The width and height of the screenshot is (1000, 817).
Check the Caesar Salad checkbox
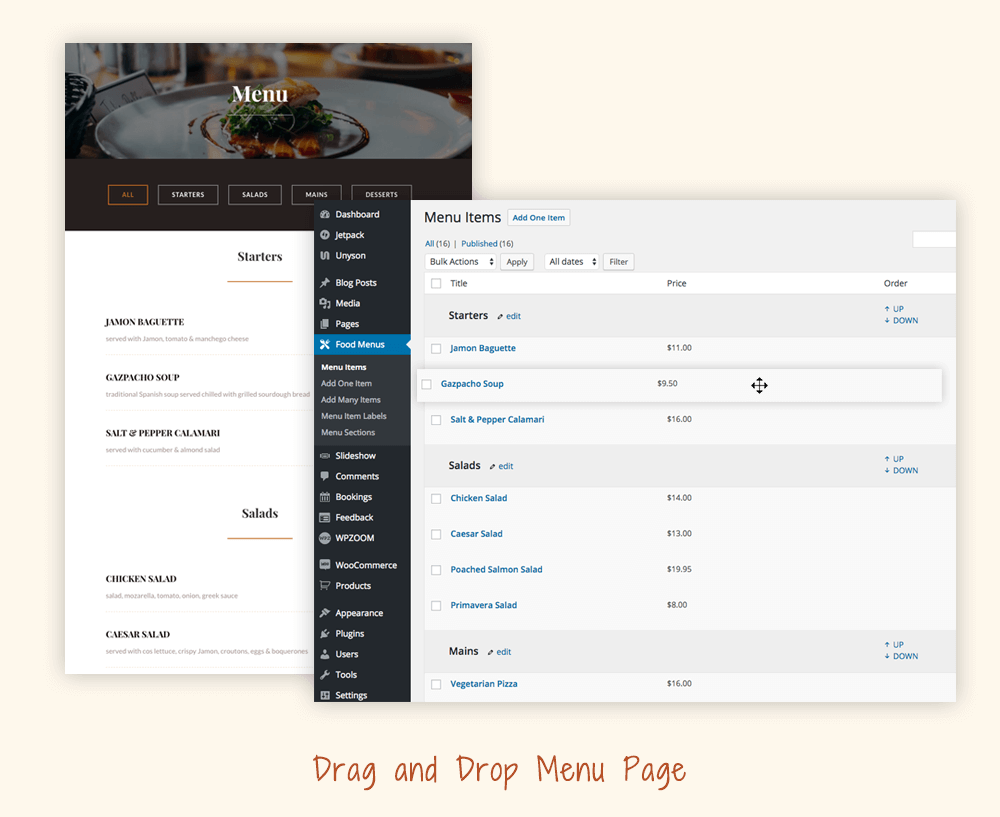click(436, 534)
